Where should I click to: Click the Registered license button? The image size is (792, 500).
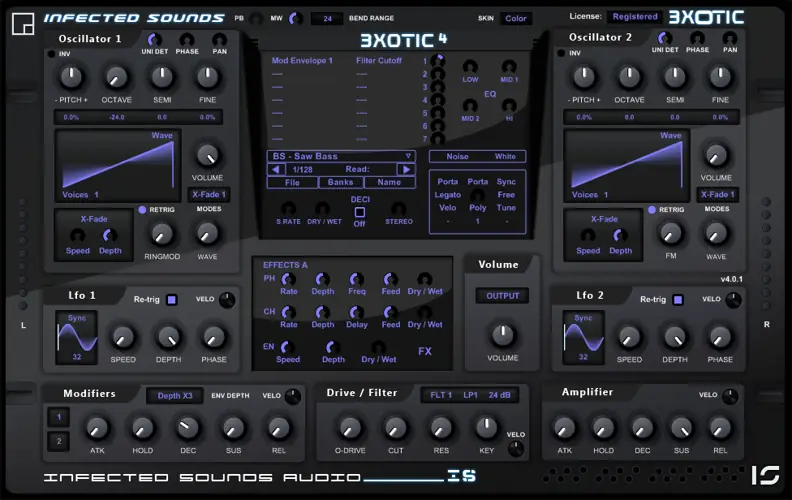coord(635,17)
